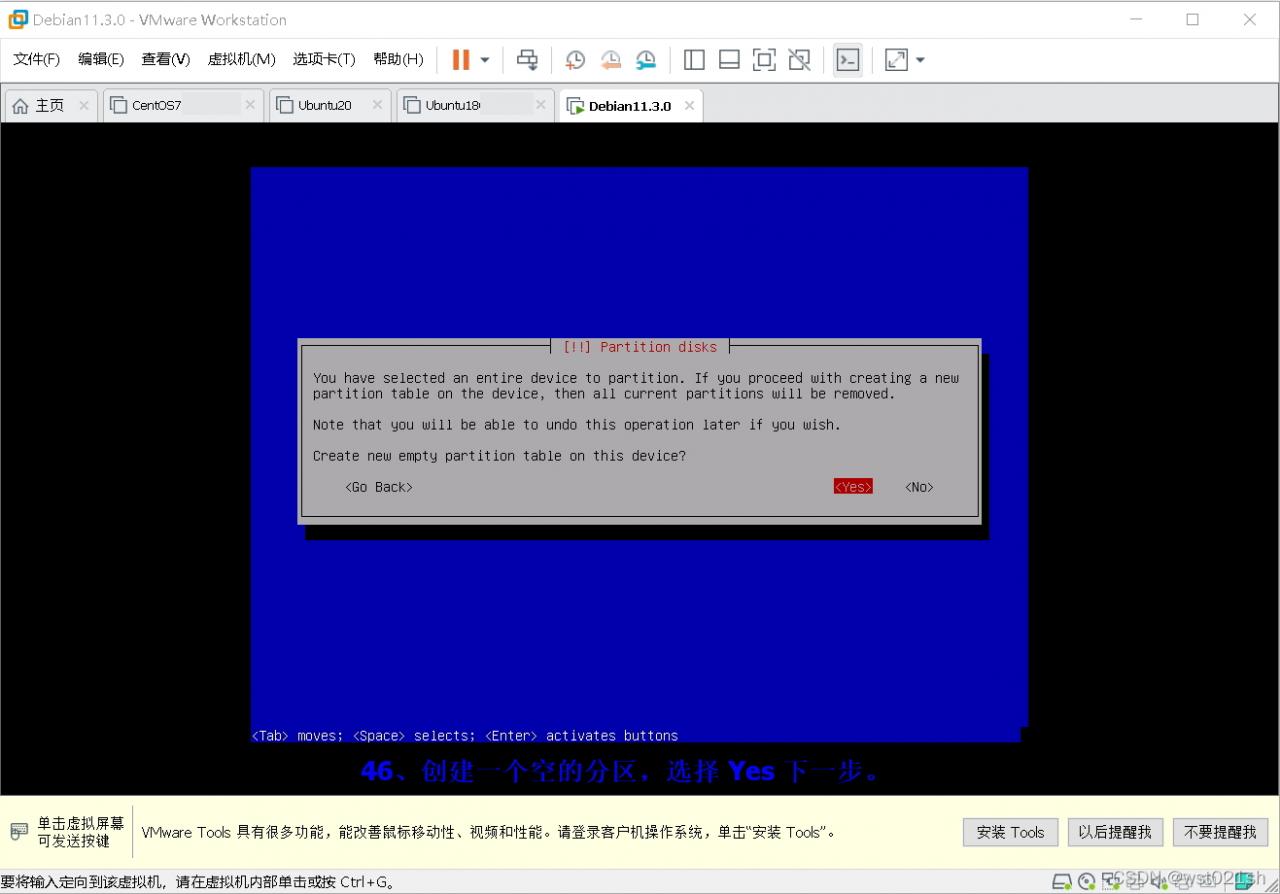This screenshot has width=1280, height=894.
Task: Open the snapshot manager icon
Action: tap(646, 60)
